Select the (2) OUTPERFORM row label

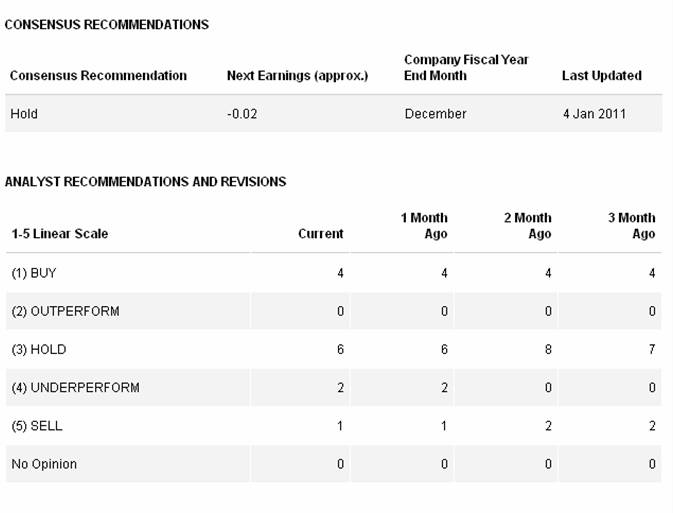[65, 311]
